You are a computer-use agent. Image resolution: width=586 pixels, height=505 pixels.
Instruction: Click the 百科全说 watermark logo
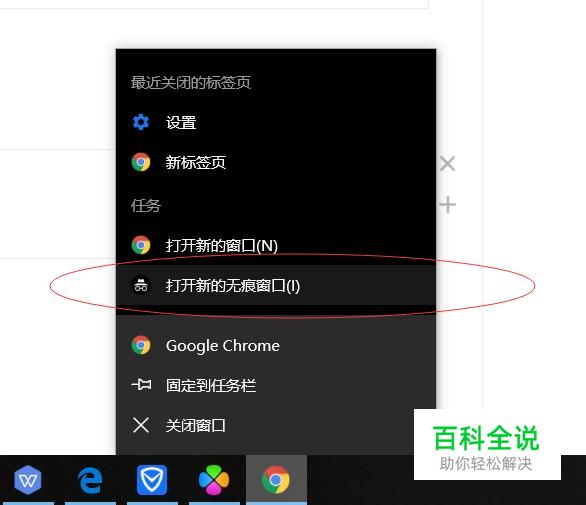(x=487, y=445)
